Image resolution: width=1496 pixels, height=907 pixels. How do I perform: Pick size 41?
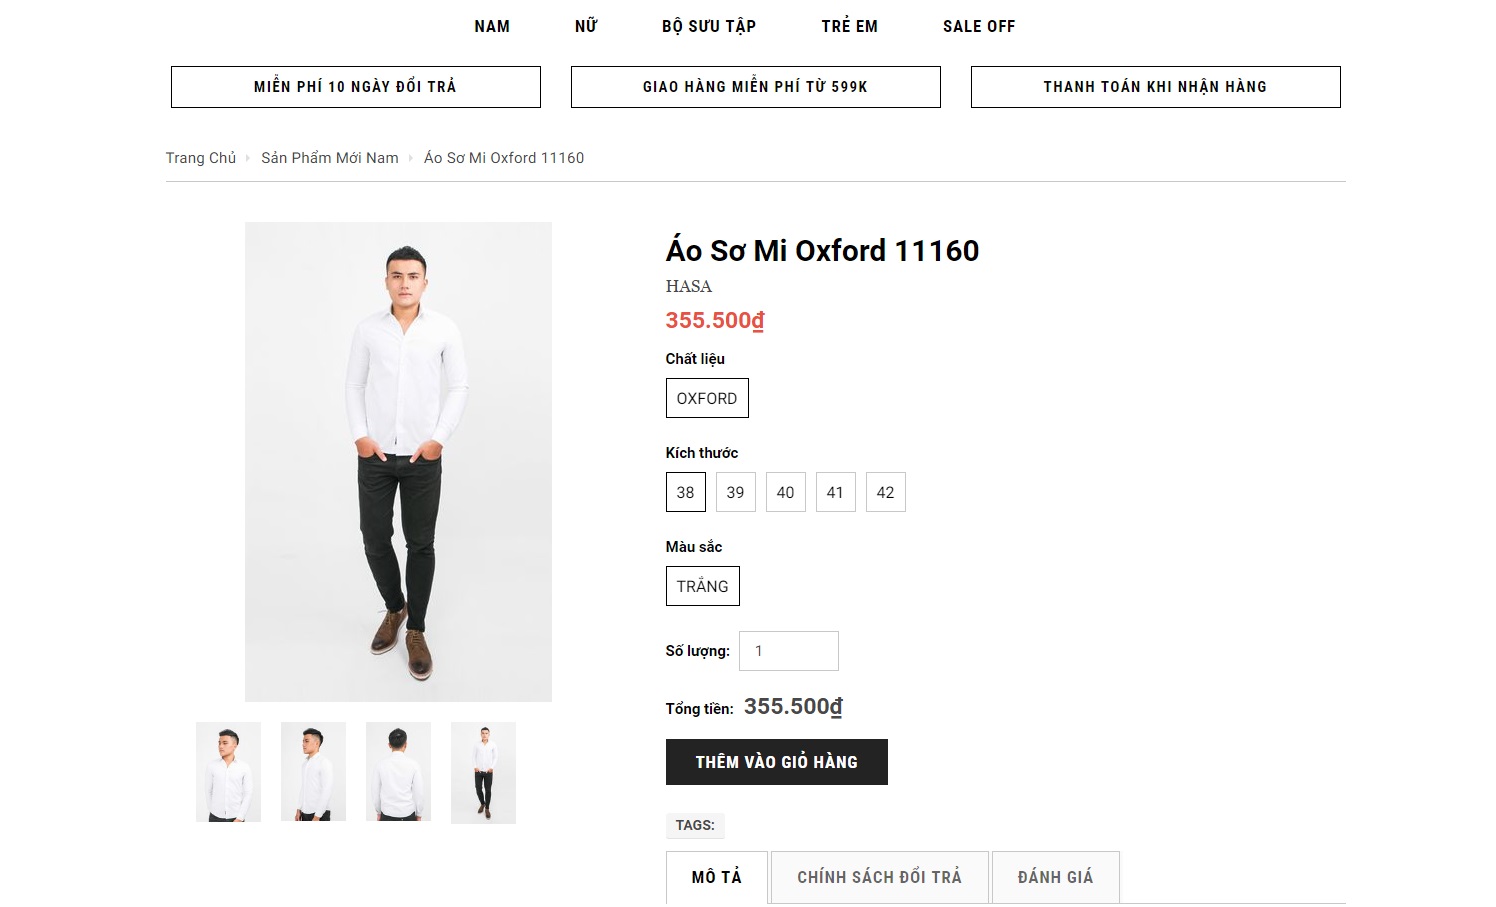tap(836, 492)
